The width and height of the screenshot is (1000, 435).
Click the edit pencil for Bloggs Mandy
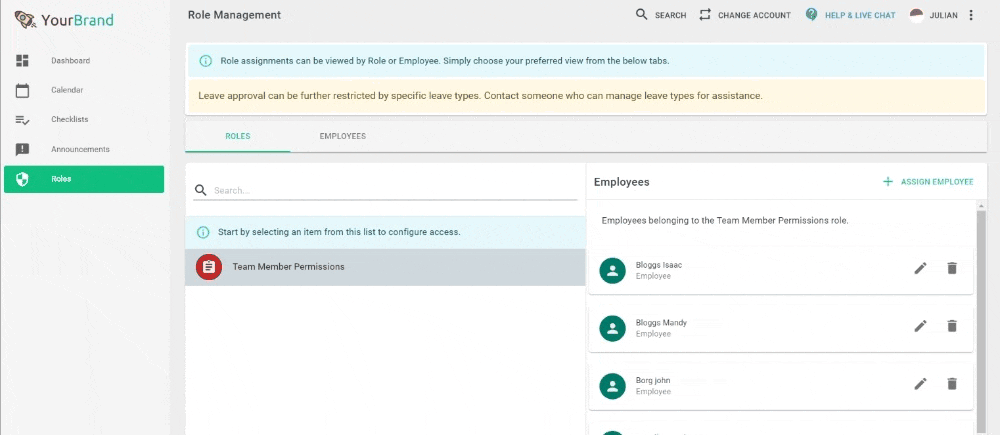(x=920, y=326)
